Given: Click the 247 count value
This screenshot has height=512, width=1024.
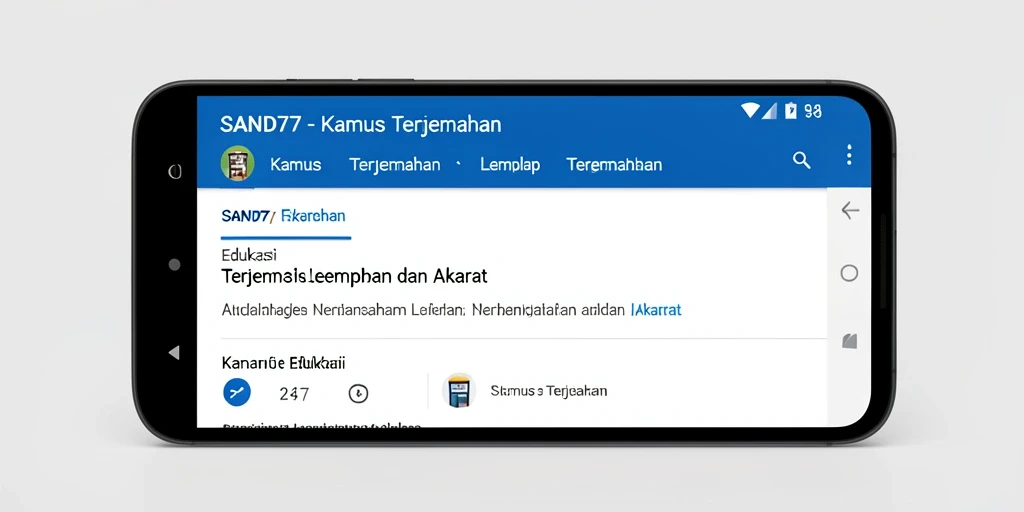Looking at the screenshot, I should pyautogui.click(x=294, y=394).
